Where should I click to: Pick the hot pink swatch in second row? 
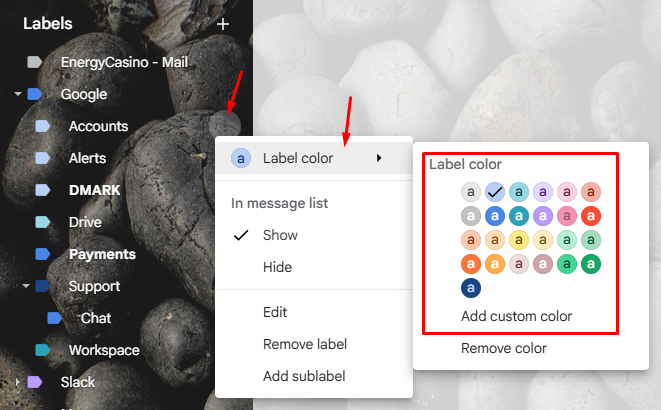(x=567, y=216)
